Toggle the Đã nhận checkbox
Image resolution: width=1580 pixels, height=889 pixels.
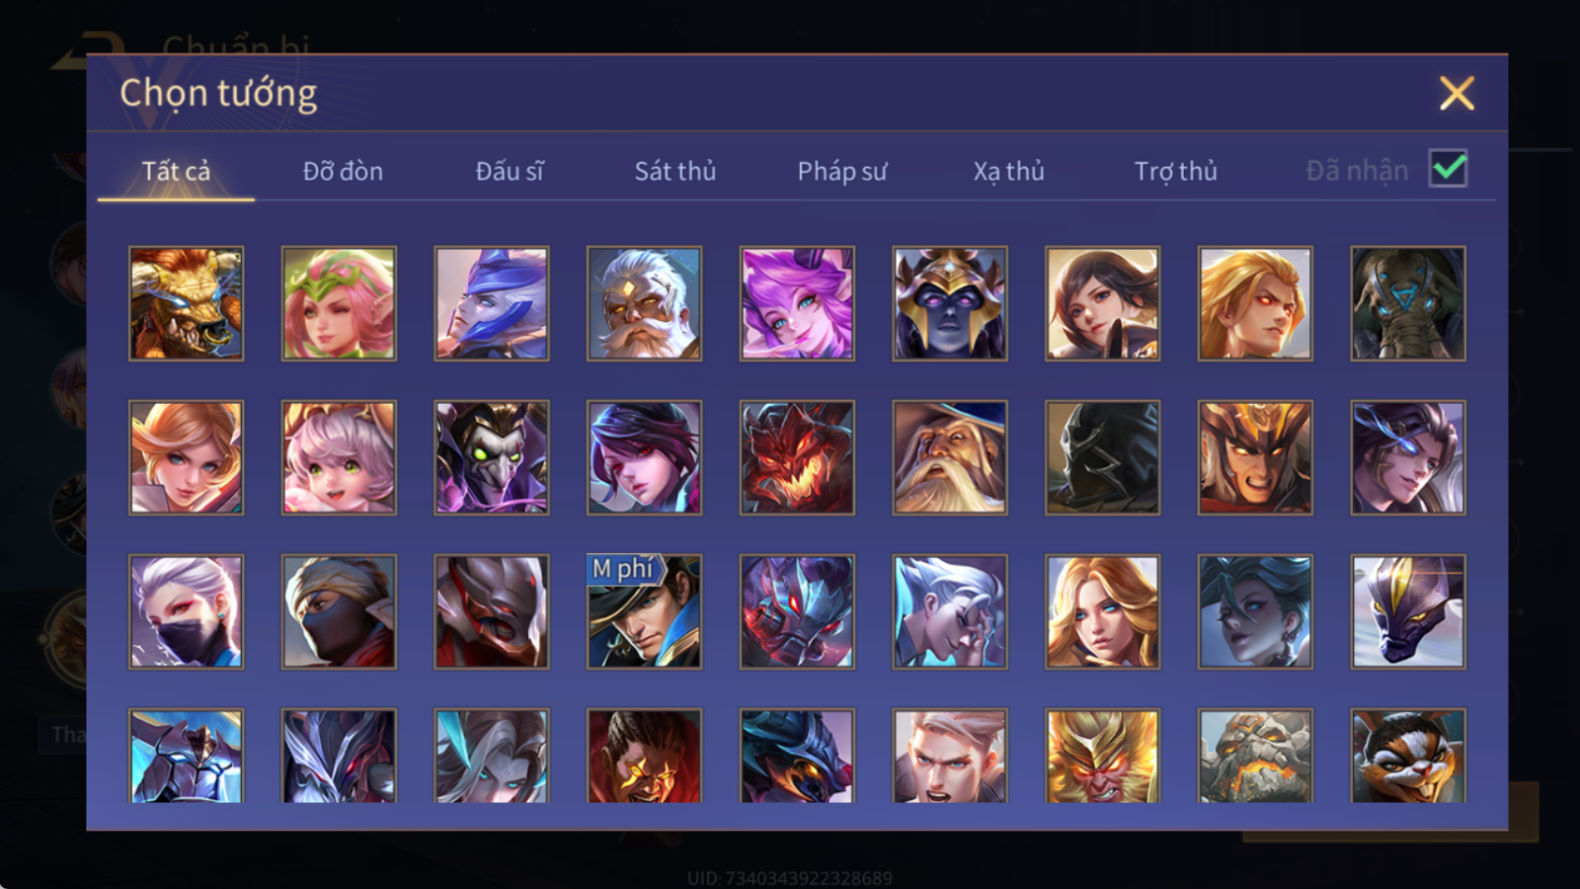coord(1448,169)
